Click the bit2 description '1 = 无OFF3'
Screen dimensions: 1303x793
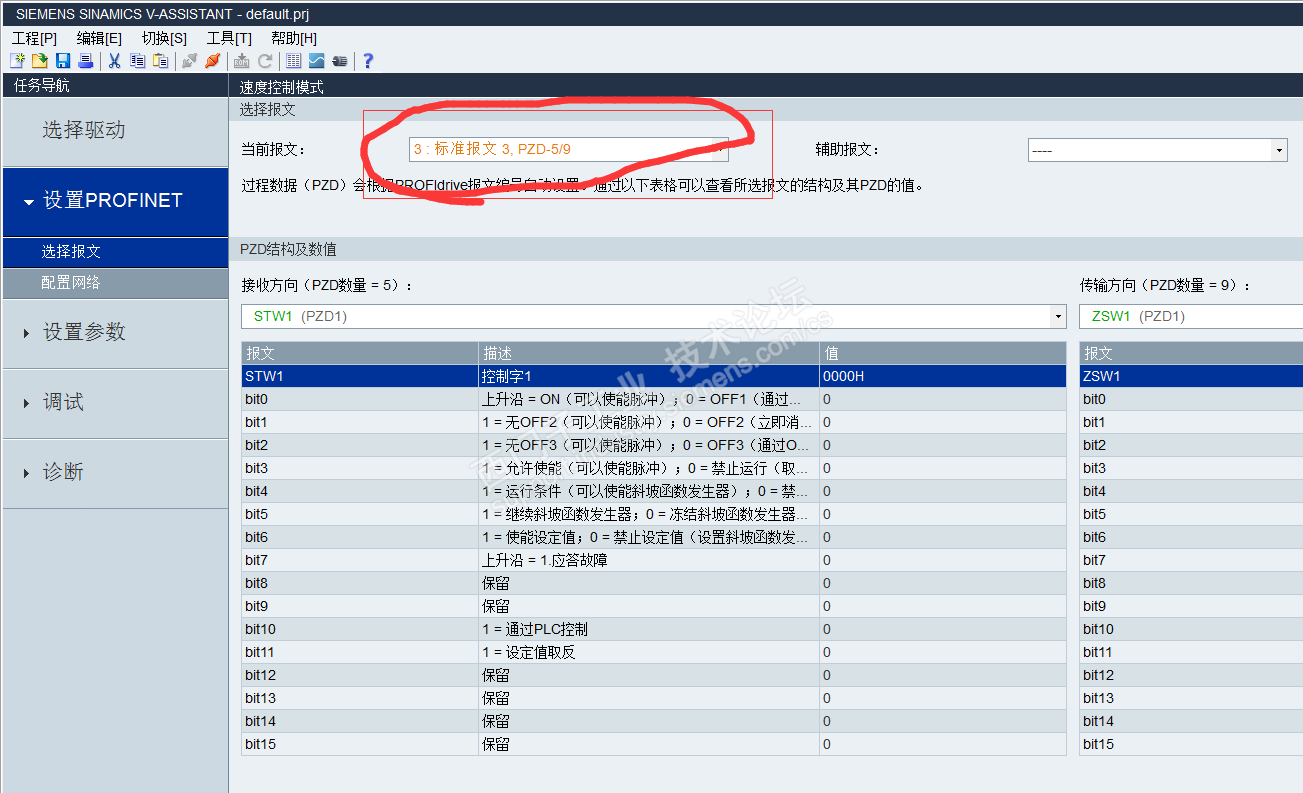pyautogui.click(x=649, y=445)
